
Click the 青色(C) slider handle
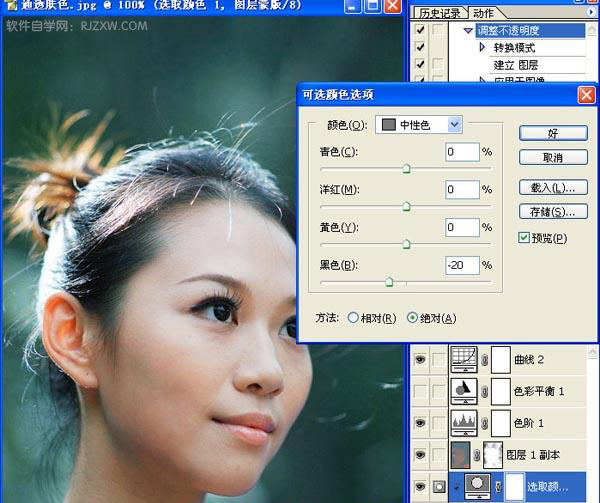coord(406,169)
